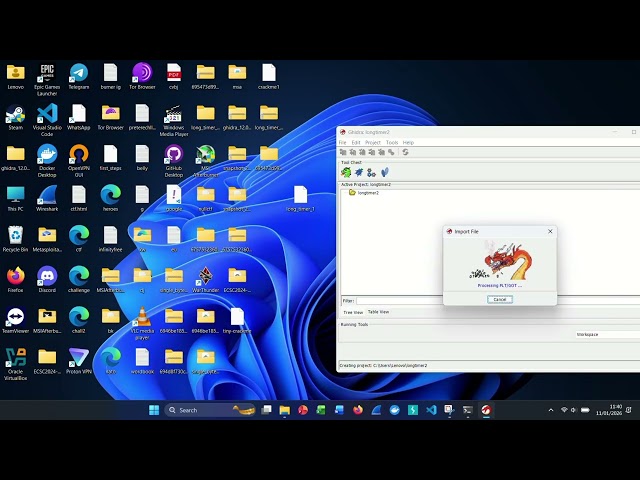Select the heroes Edge shortcut
Screen dimensions: 640x480
(x=111, y=198)
